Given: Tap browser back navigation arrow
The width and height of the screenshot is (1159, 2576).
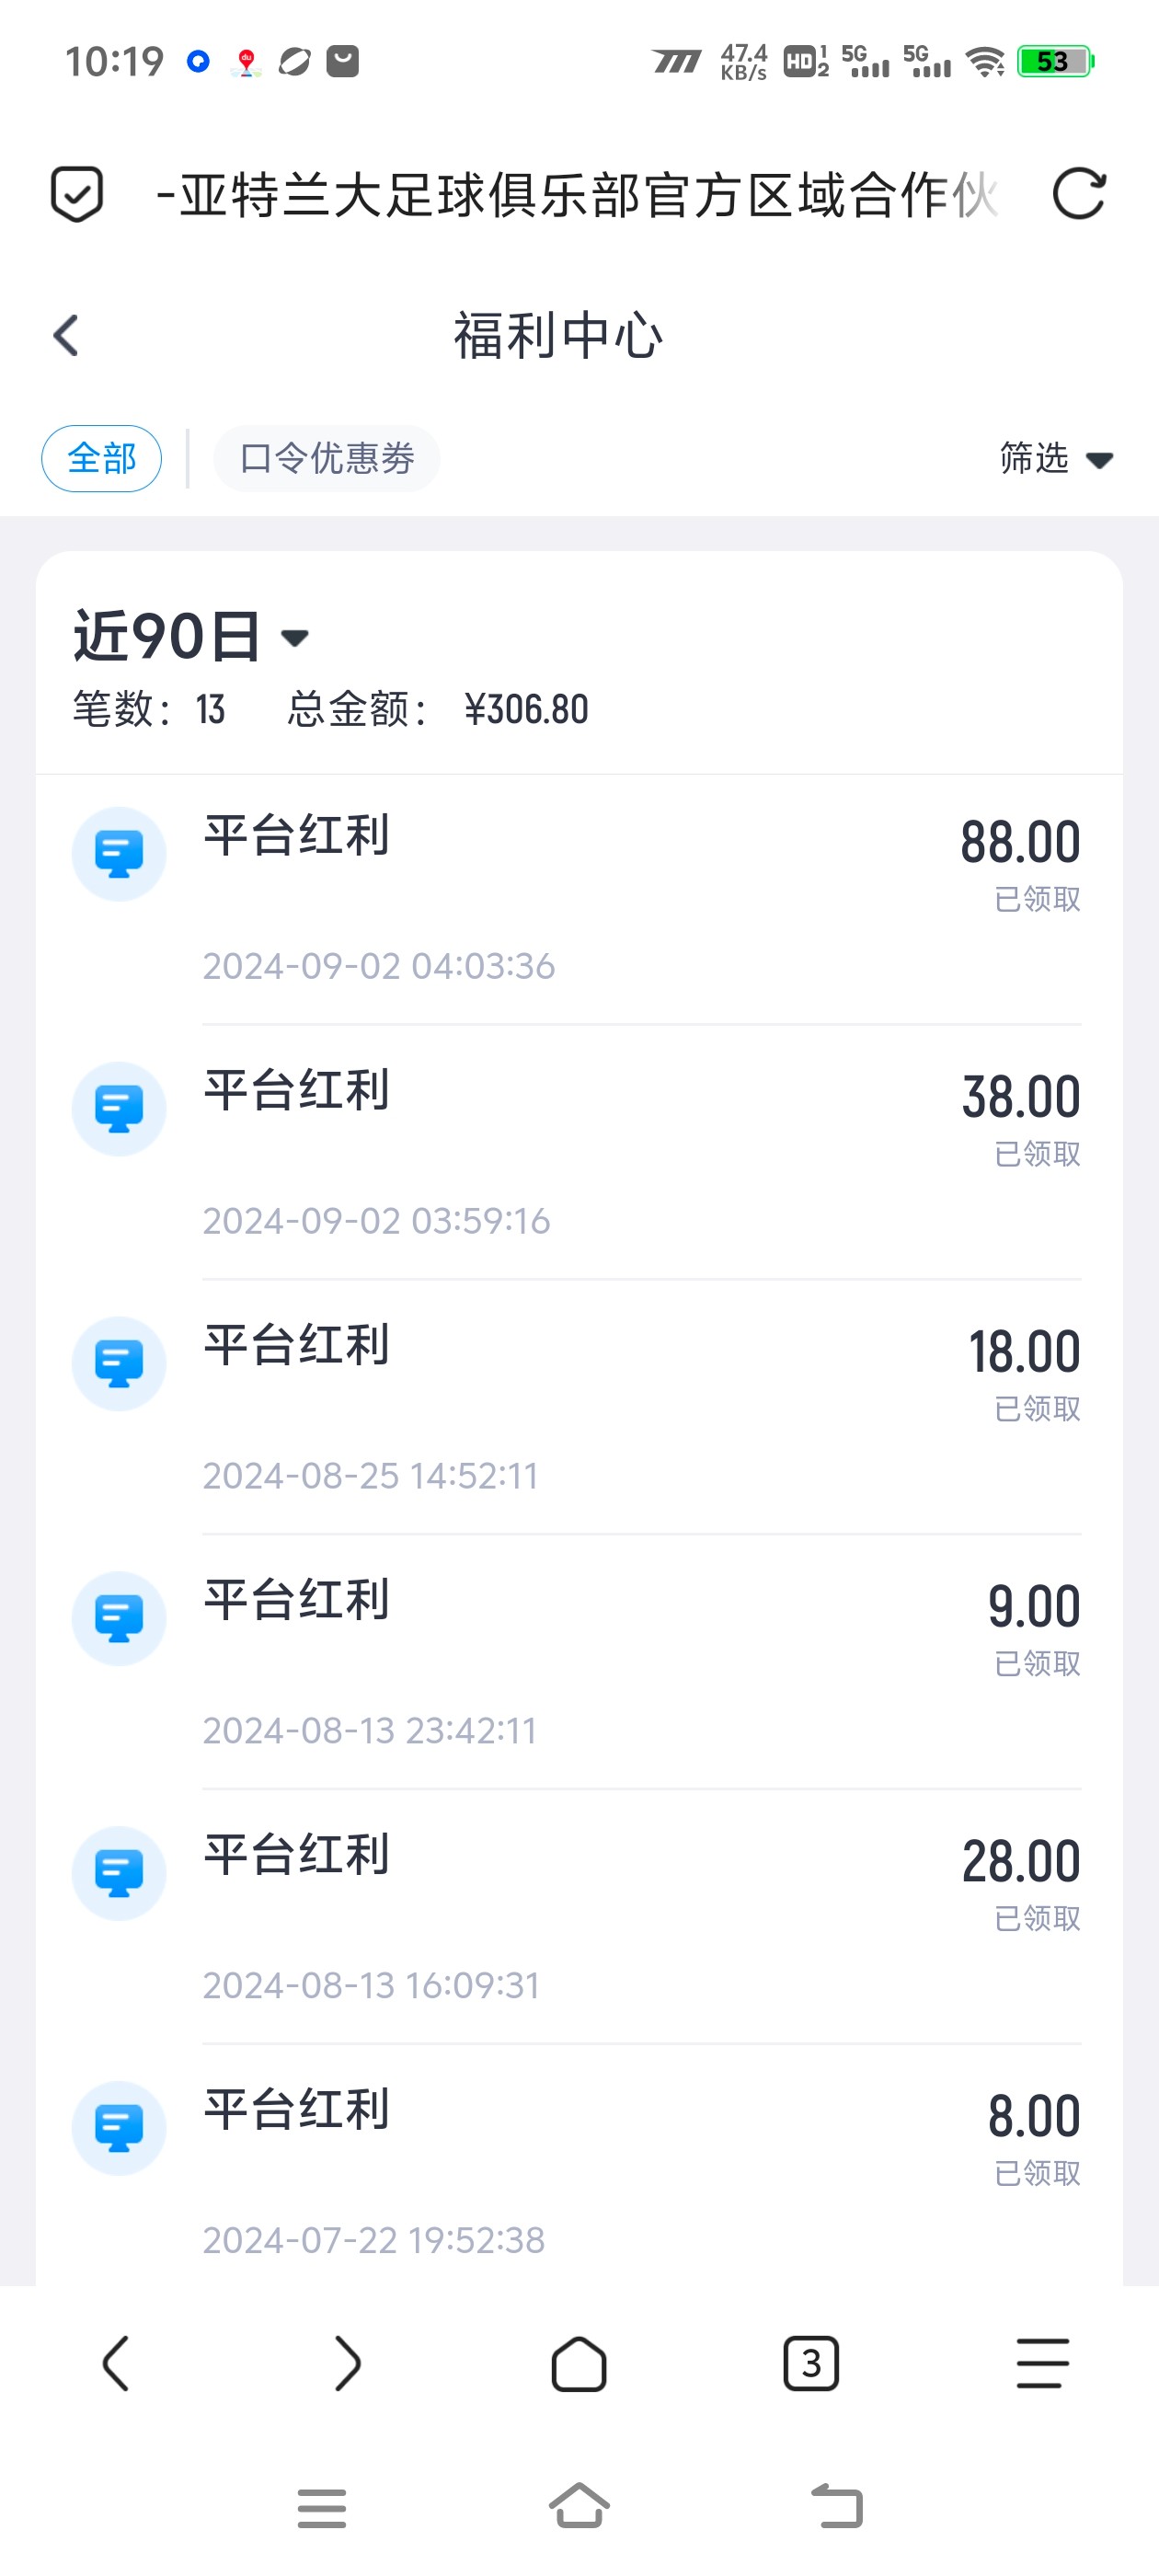Looking at the screenshot, I should coord(116,2364).
